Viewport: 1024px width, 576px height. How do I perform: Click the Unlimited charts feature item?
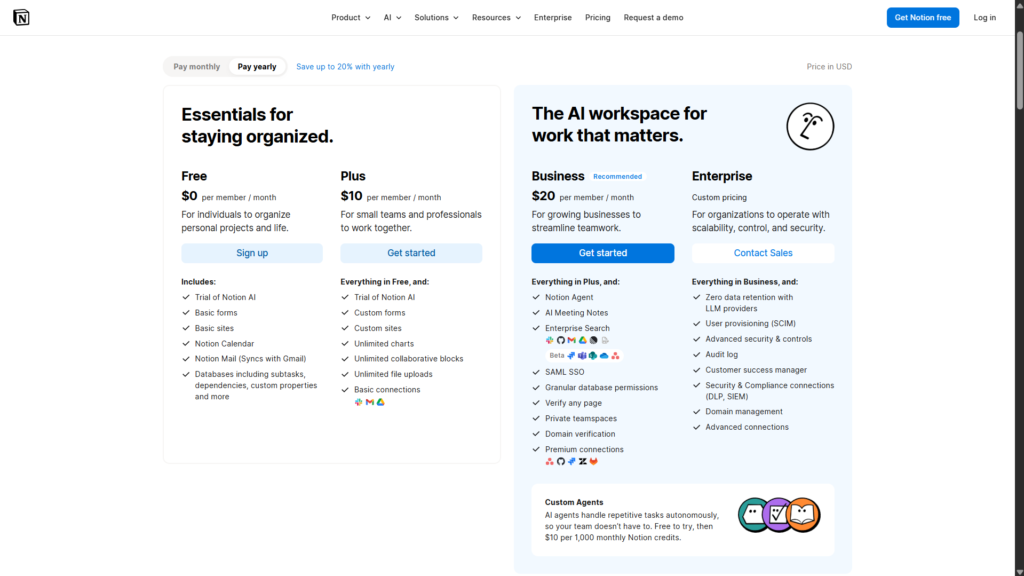[383, 344]
